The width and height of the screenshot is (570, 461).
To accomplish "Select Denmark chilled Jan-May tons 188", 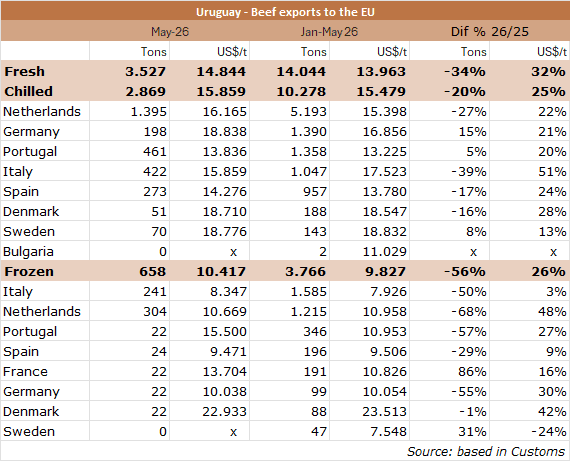I will click(315, 211).
